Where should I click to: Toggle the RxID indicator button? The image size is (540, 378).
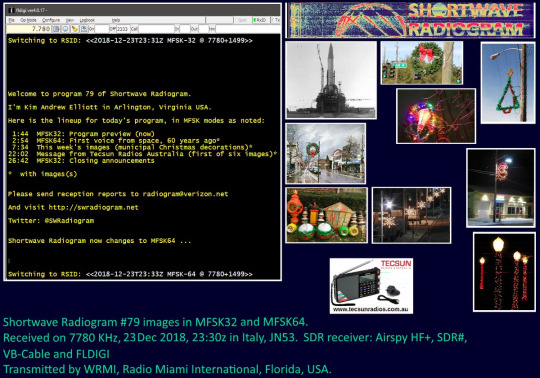(260, 20)
